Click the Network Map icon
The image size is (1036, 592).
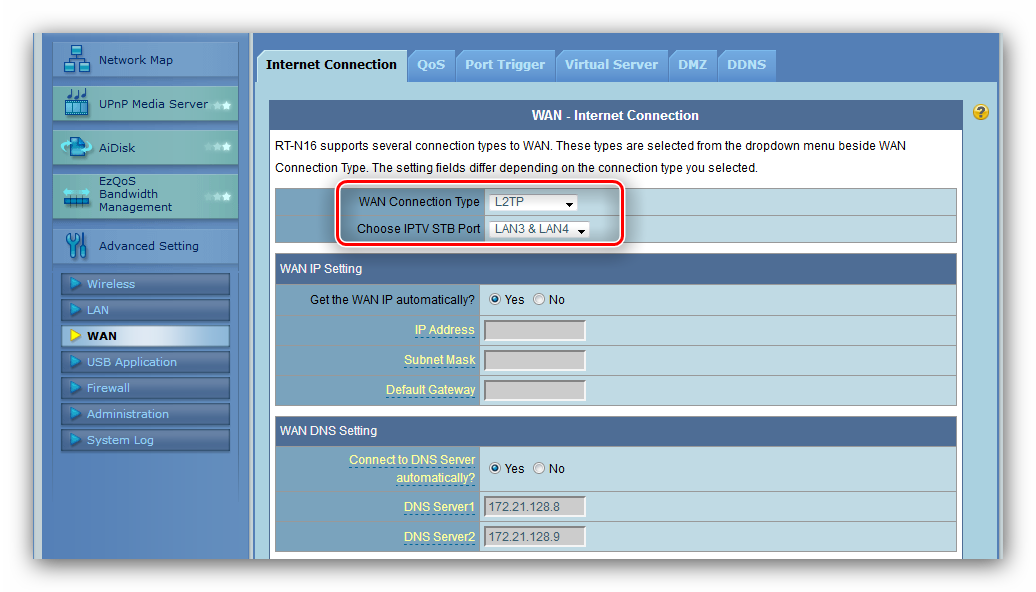(x=77, y=60)
